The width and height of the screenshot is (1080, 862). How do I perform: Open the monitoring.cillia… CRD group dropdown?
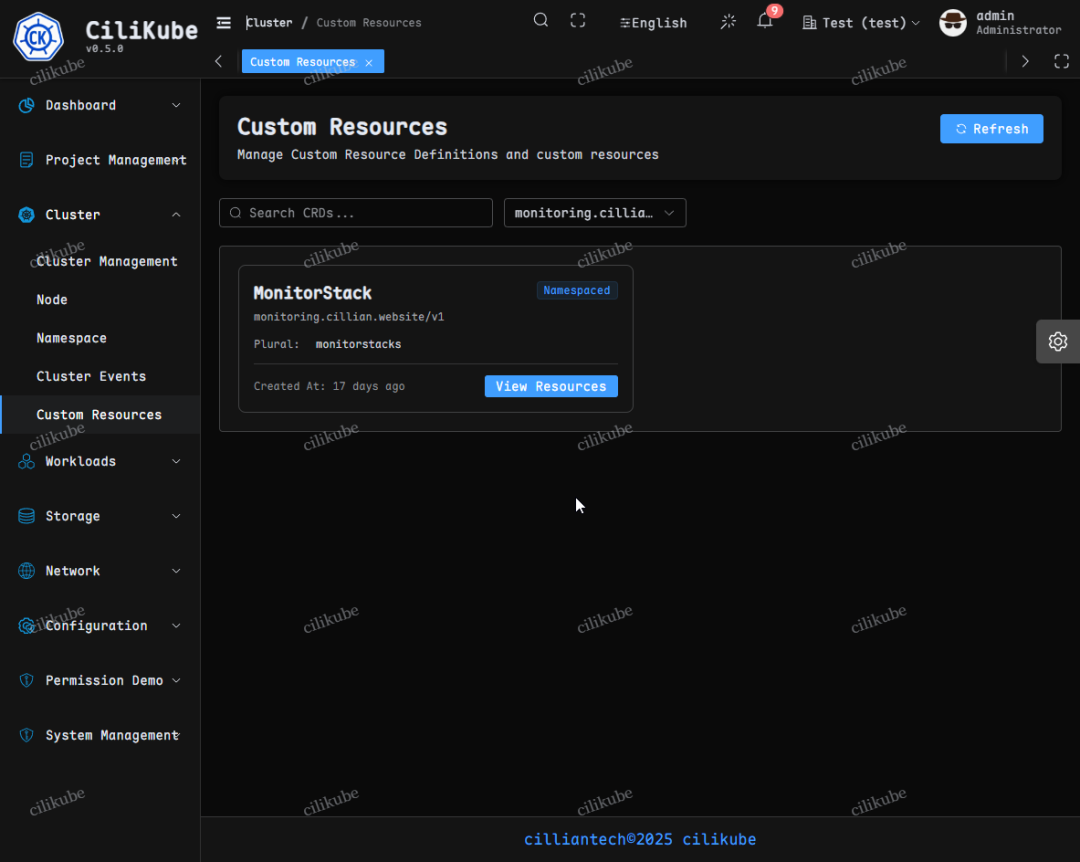[x=594, y=212]
